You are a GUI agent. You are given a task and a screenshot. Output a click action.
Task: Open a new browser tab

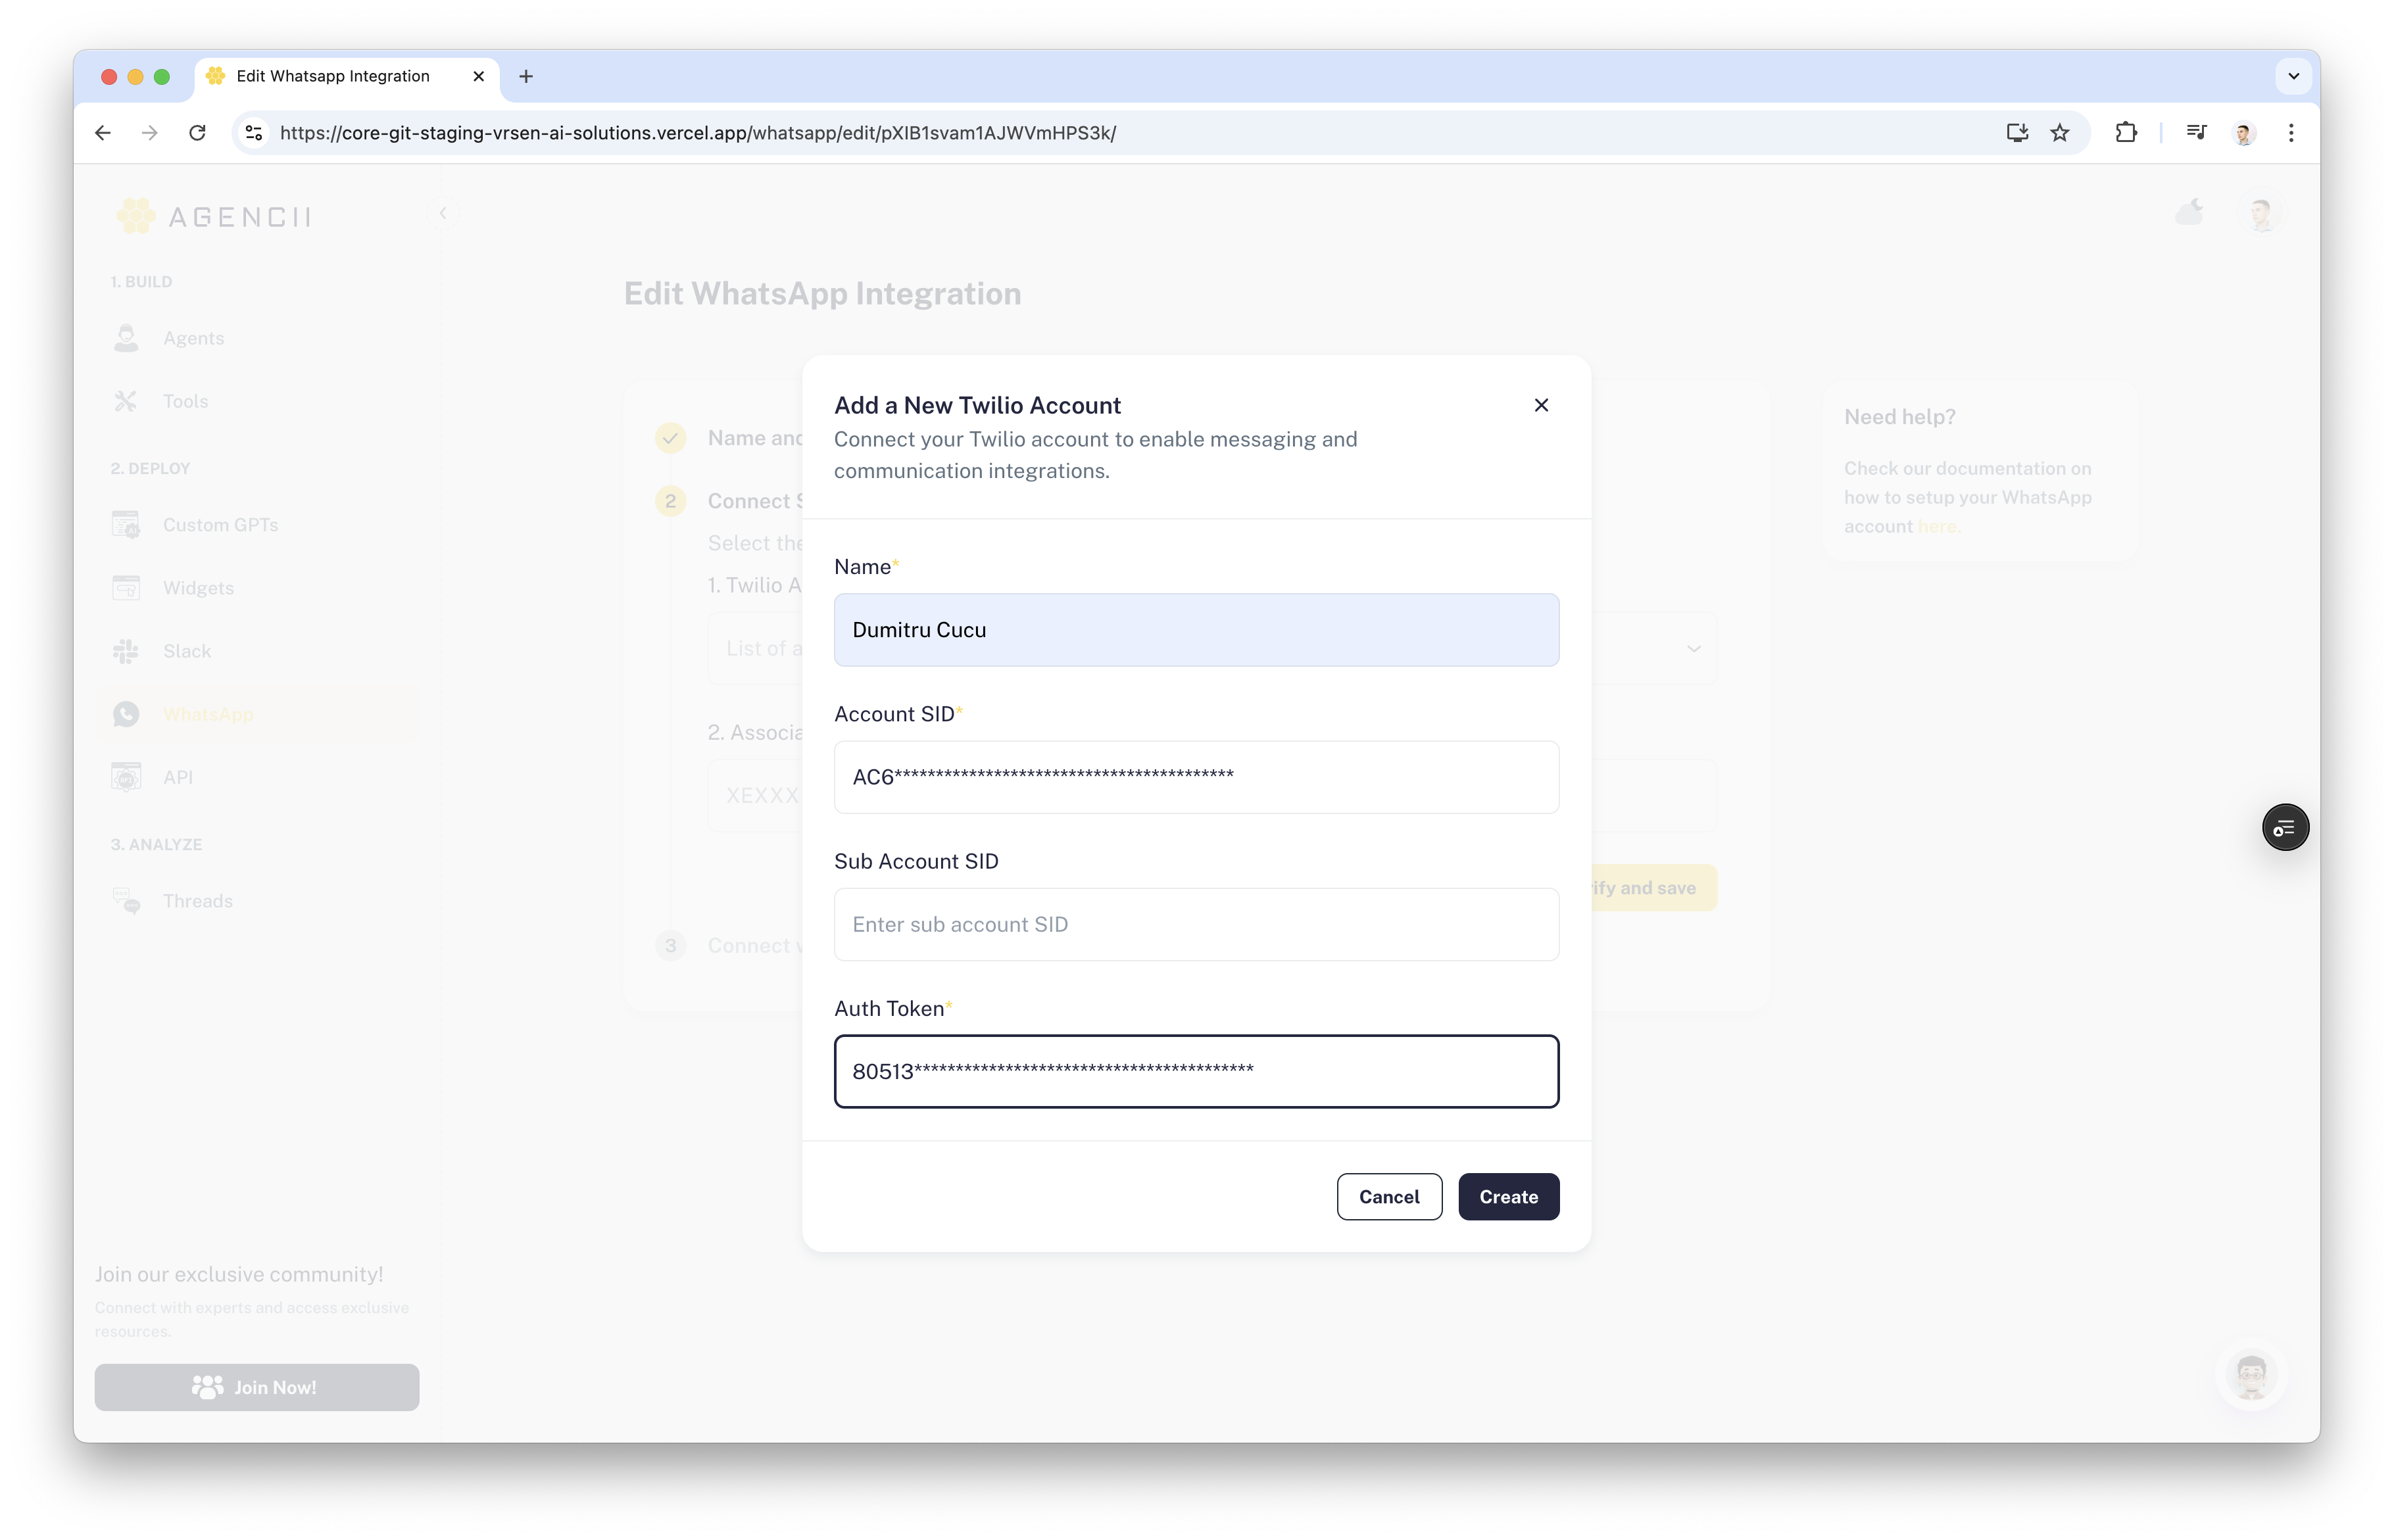pos(526,76)
